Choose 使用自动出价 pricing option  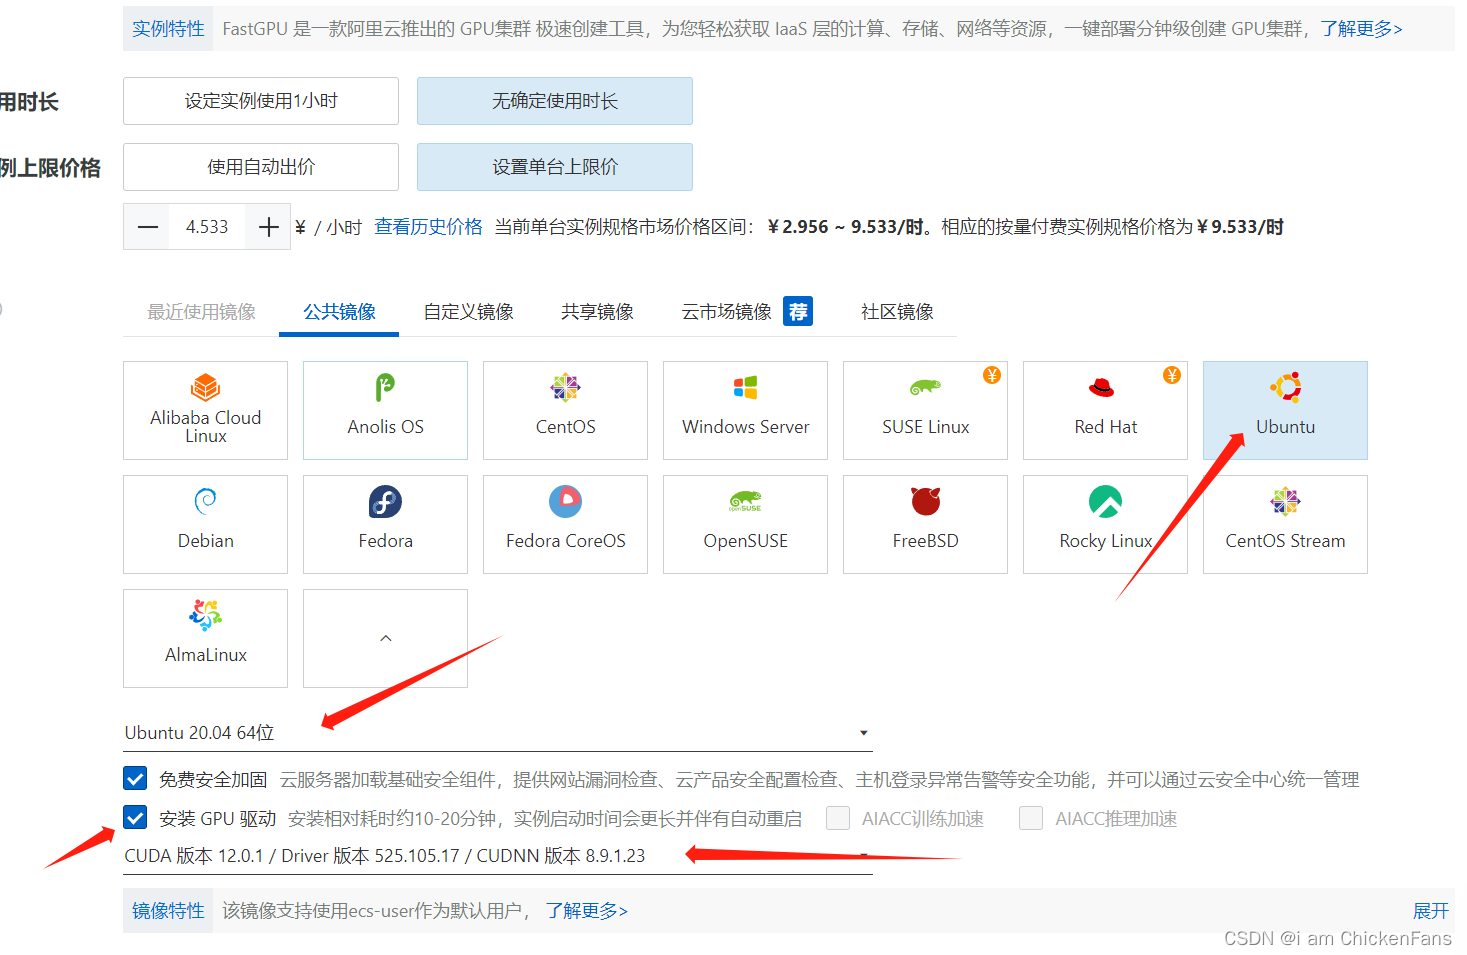point(261,167)
